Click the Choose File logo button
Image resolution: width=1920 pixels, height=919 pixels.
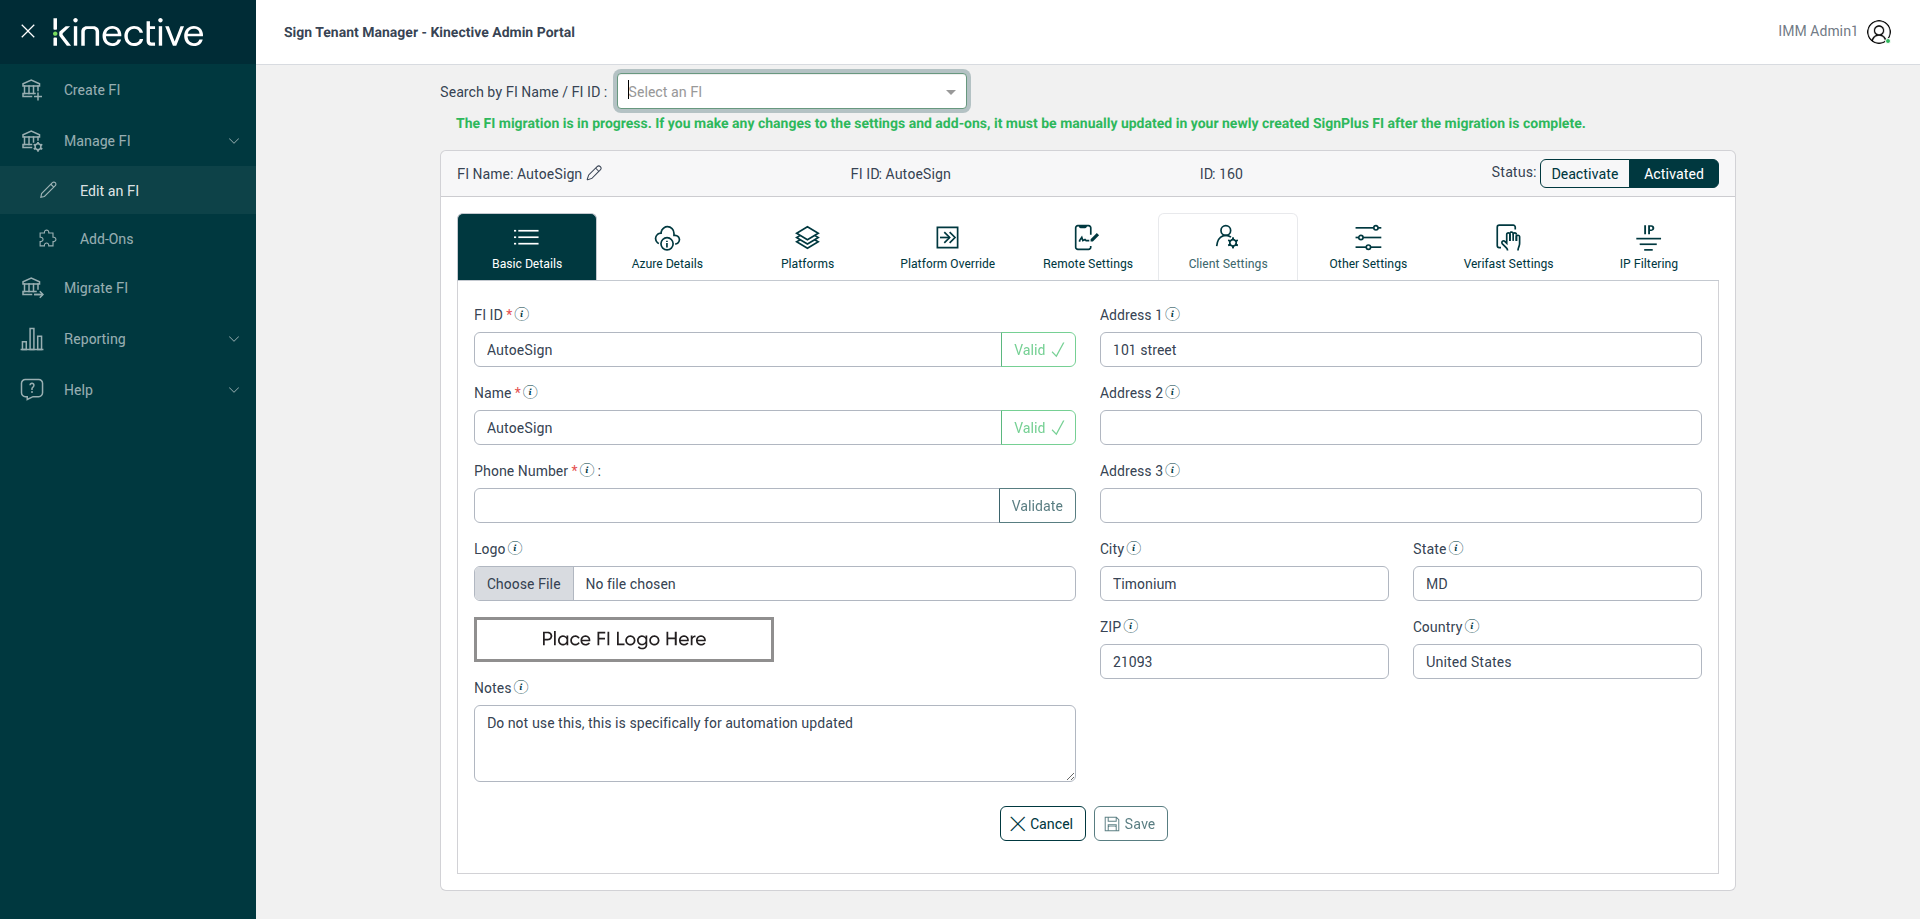524,584
